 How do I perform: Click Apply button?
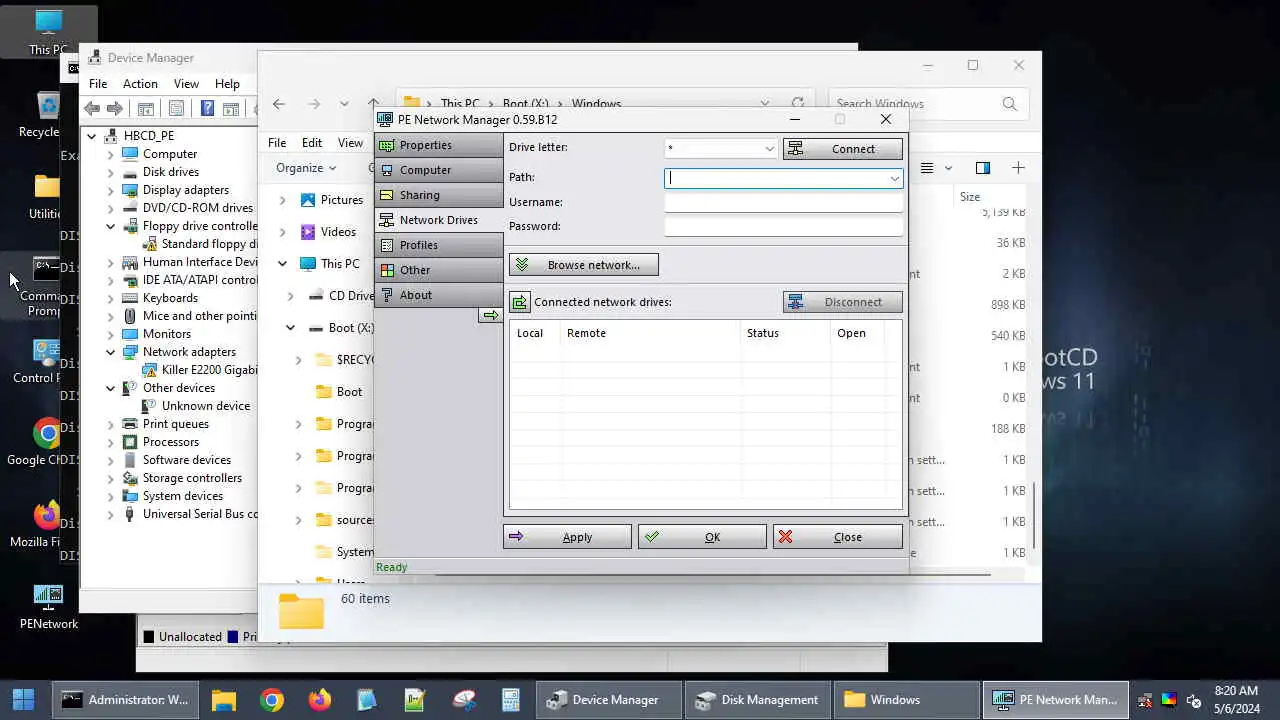pyautogui.click(x=567, y=537)
